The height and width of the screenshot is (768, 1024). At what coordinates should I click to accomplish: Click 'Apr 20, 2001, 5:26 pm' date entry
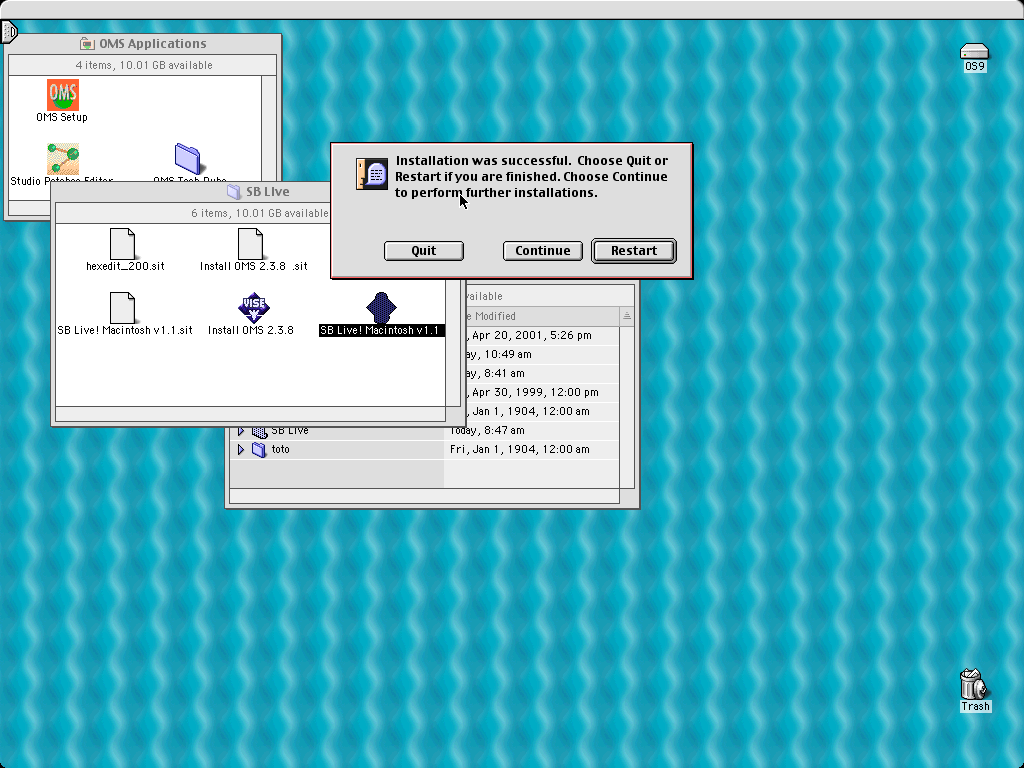[x=532, y=335]
